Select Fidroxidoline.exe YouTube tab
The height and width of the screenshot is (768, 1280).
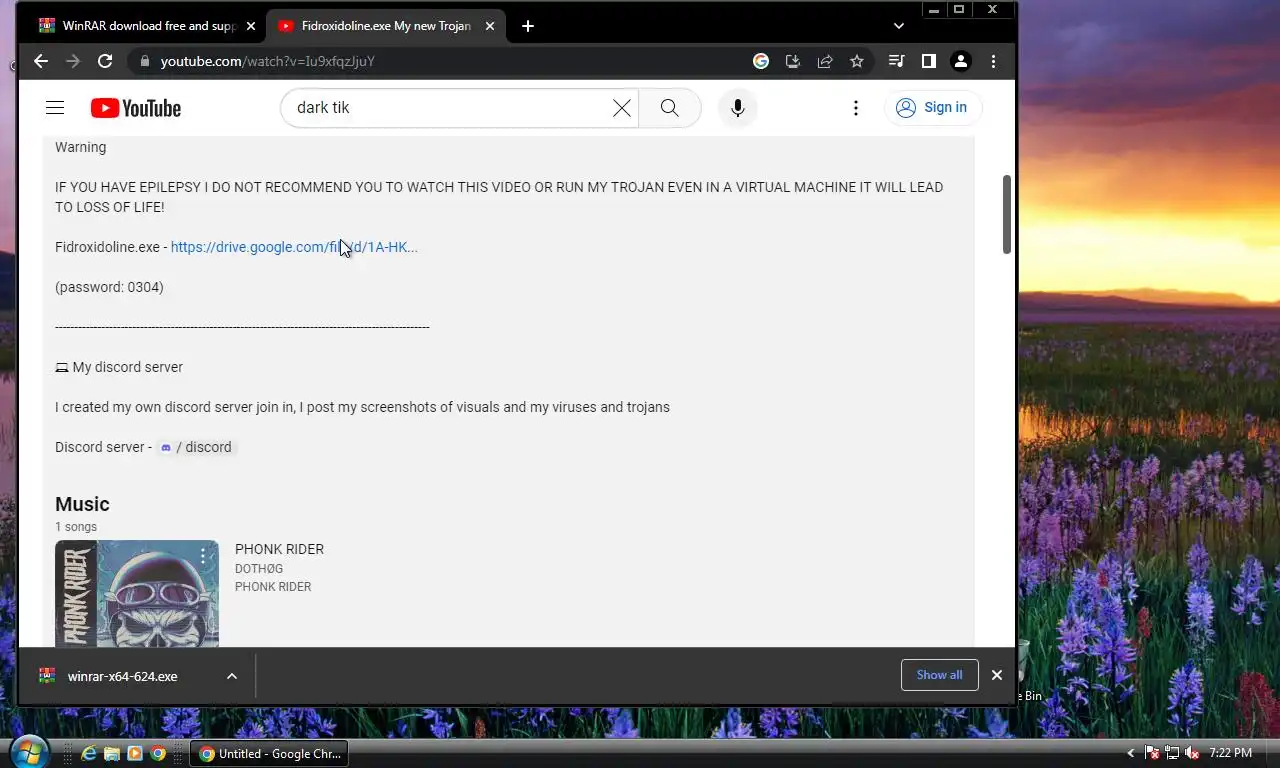tap(387, 26)
